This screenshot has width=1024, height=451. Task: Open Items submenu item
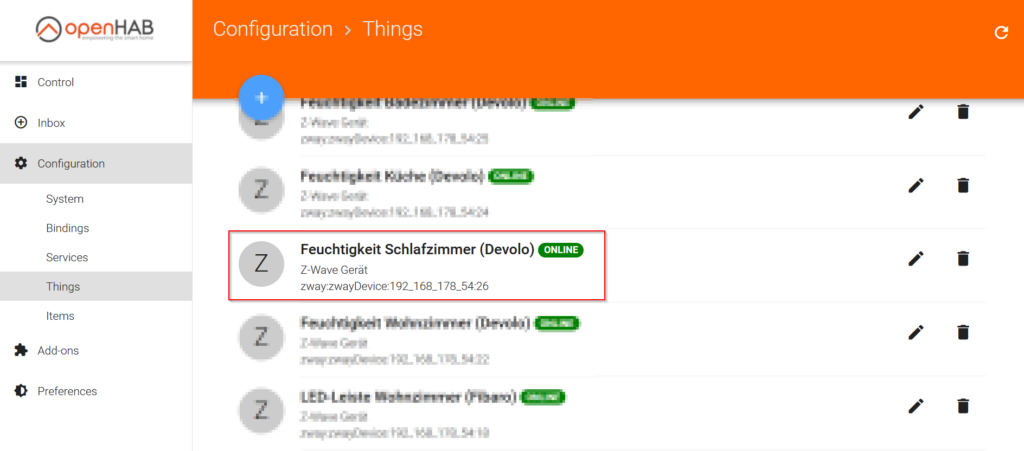point(60,316)
